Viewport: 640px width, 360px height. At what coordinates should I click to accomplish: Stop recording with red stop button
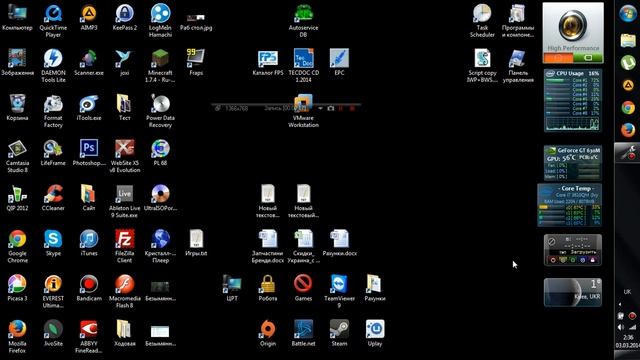pyautogui.click(x=352, y=109)
